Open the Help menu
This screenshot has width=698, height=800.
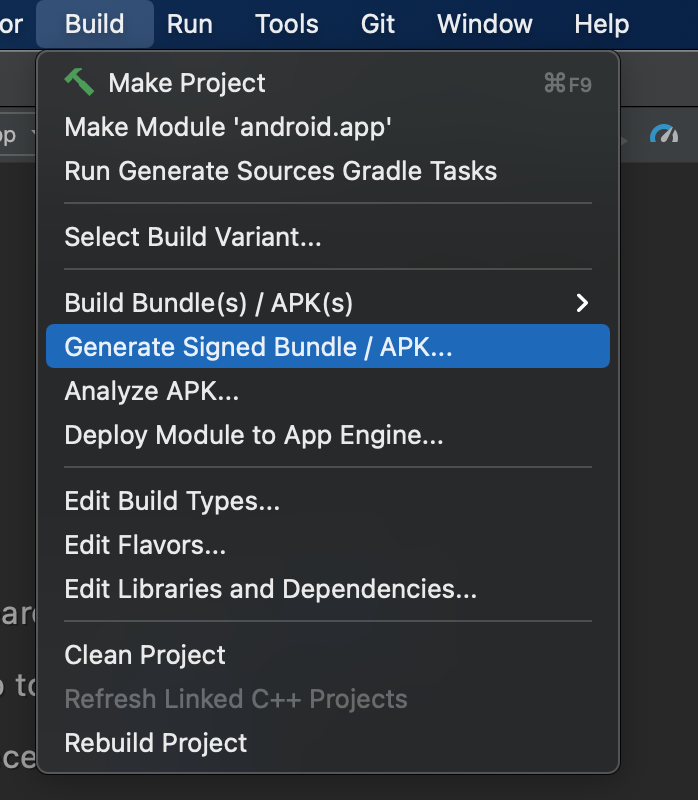(602, 24)
